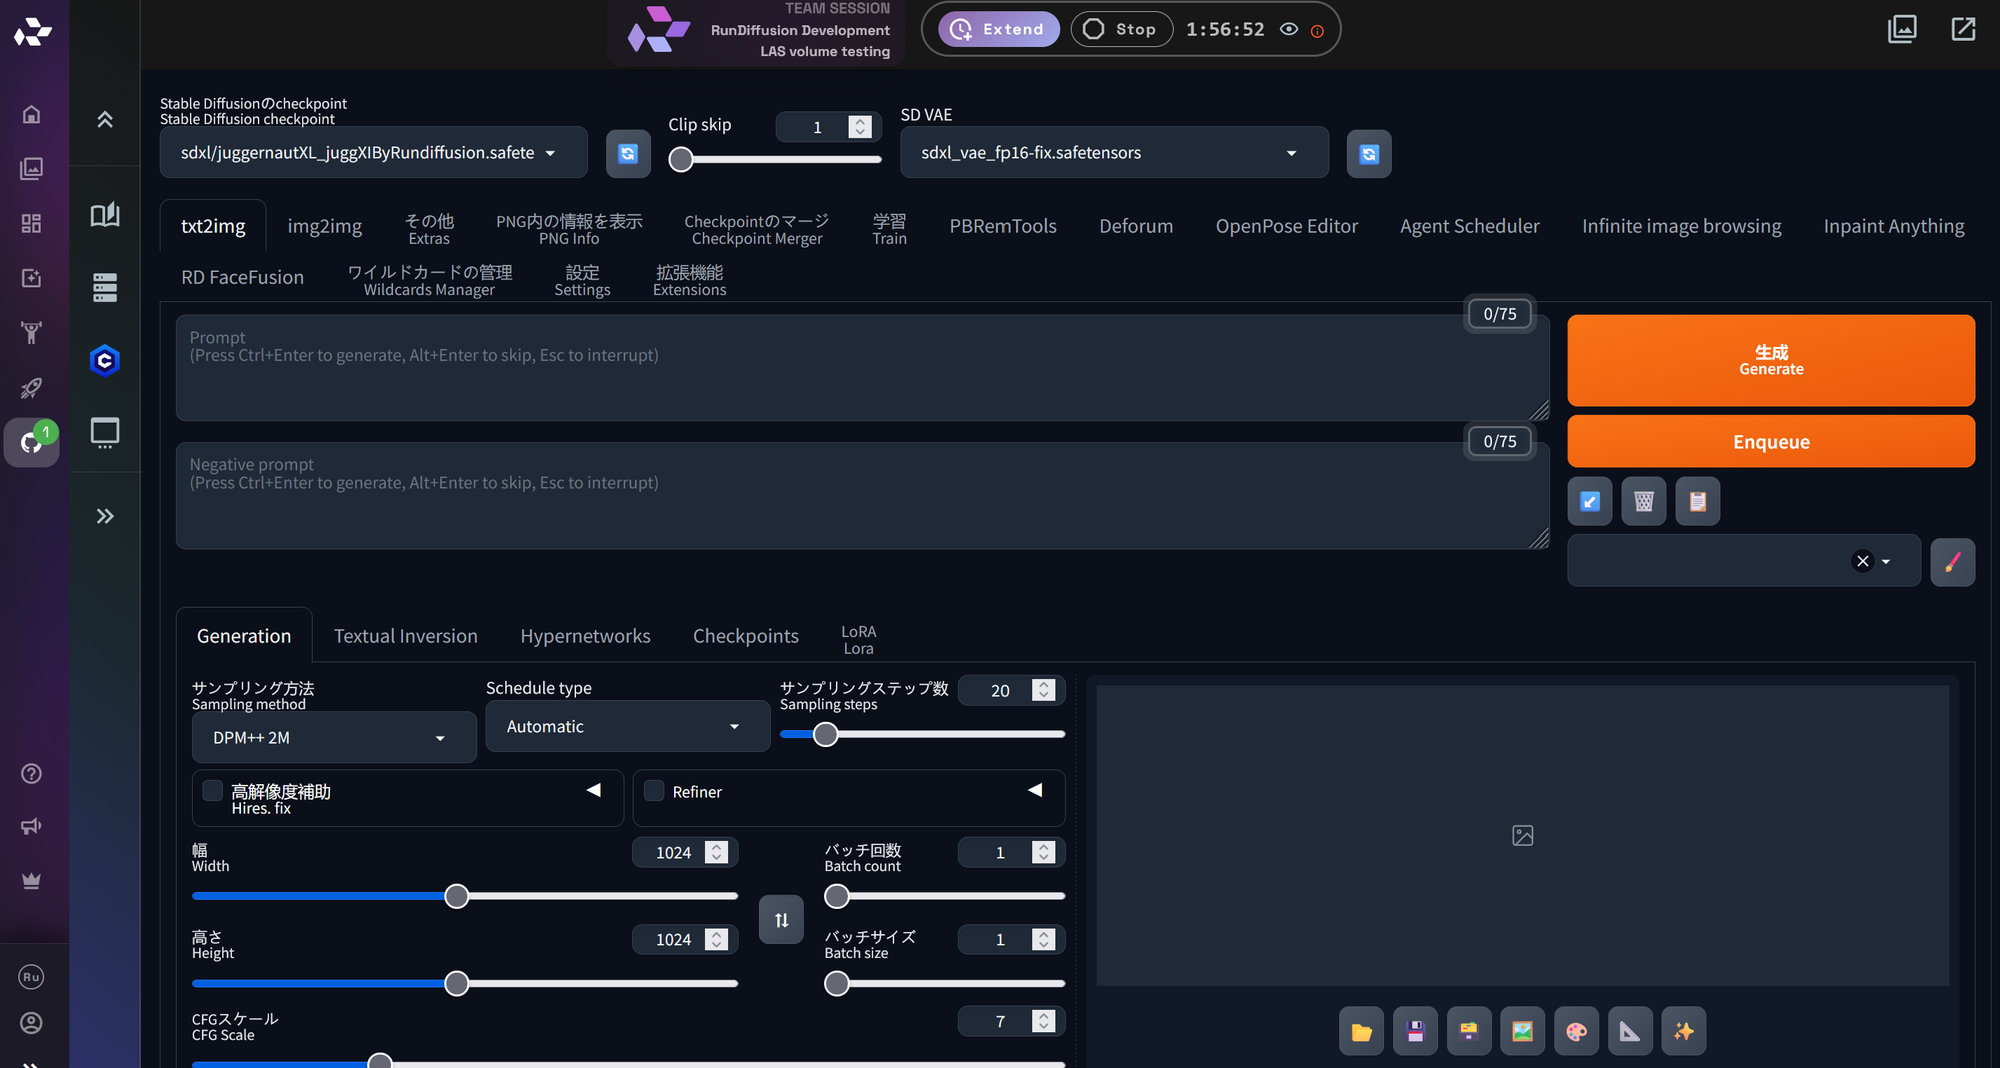Open the book guide icon

[105, 215]
